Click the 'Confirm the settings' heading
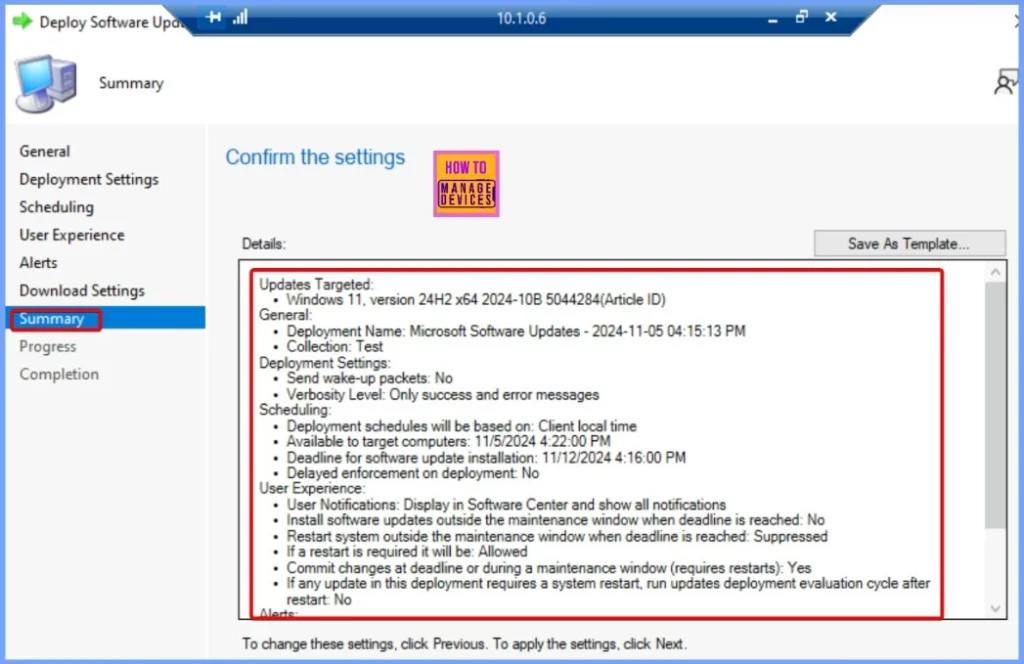The width and height of the screenshot is (1024, 664). tap(315, 157)
